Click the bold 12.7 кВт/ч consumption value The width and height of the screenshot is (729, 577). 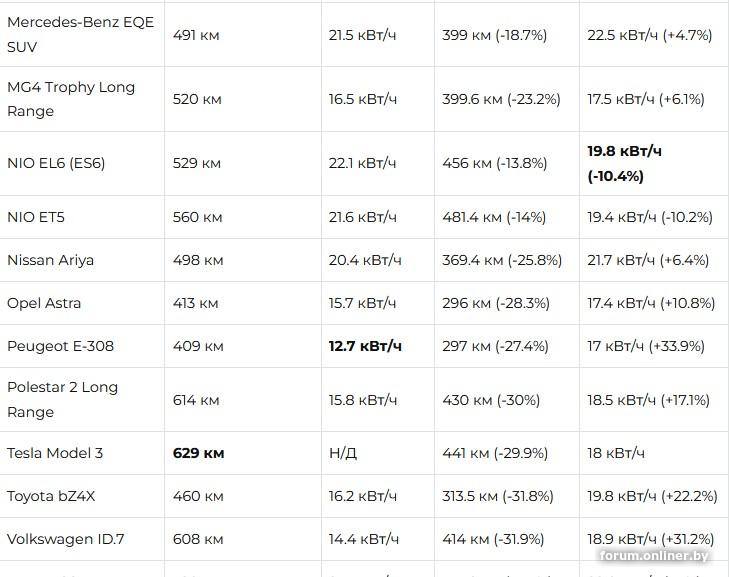tap(365, 346)
